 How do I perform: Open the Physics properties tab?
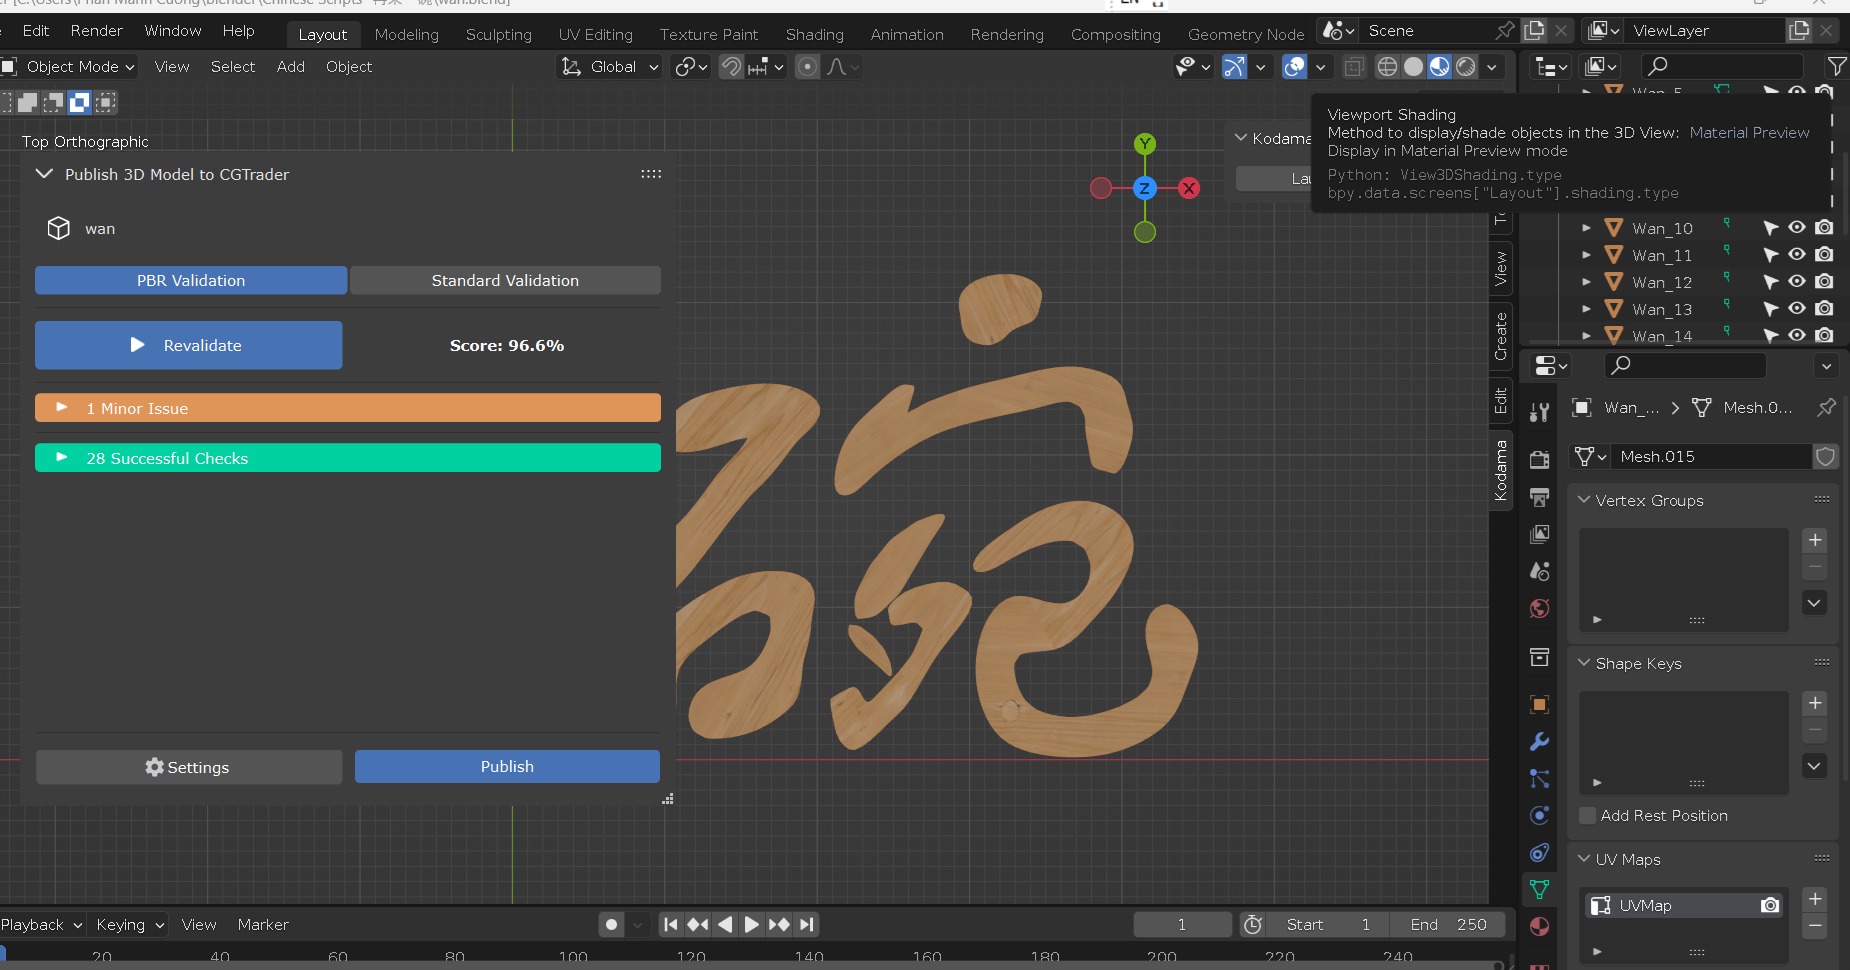[x=1540, y=815]
